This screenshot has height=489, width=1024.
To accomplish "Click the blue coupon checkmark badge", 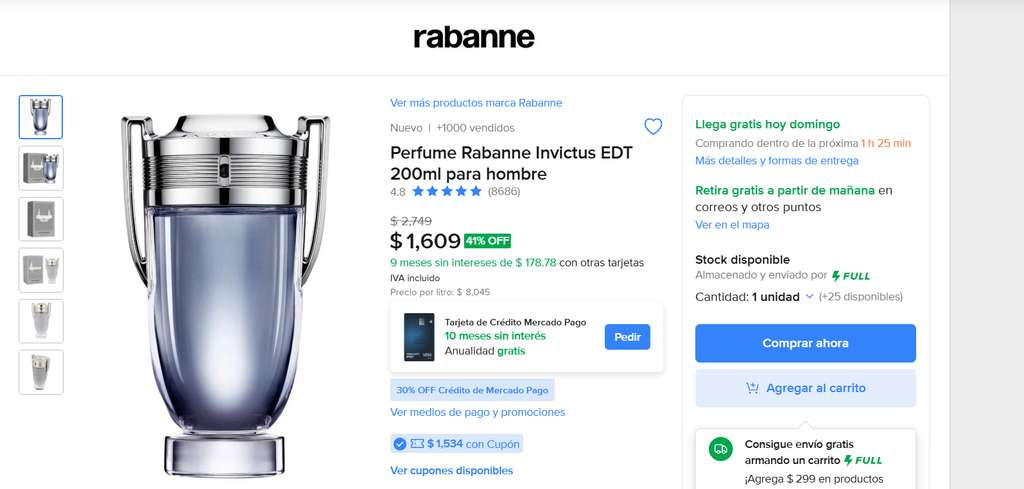I will [x=400, y=444].
